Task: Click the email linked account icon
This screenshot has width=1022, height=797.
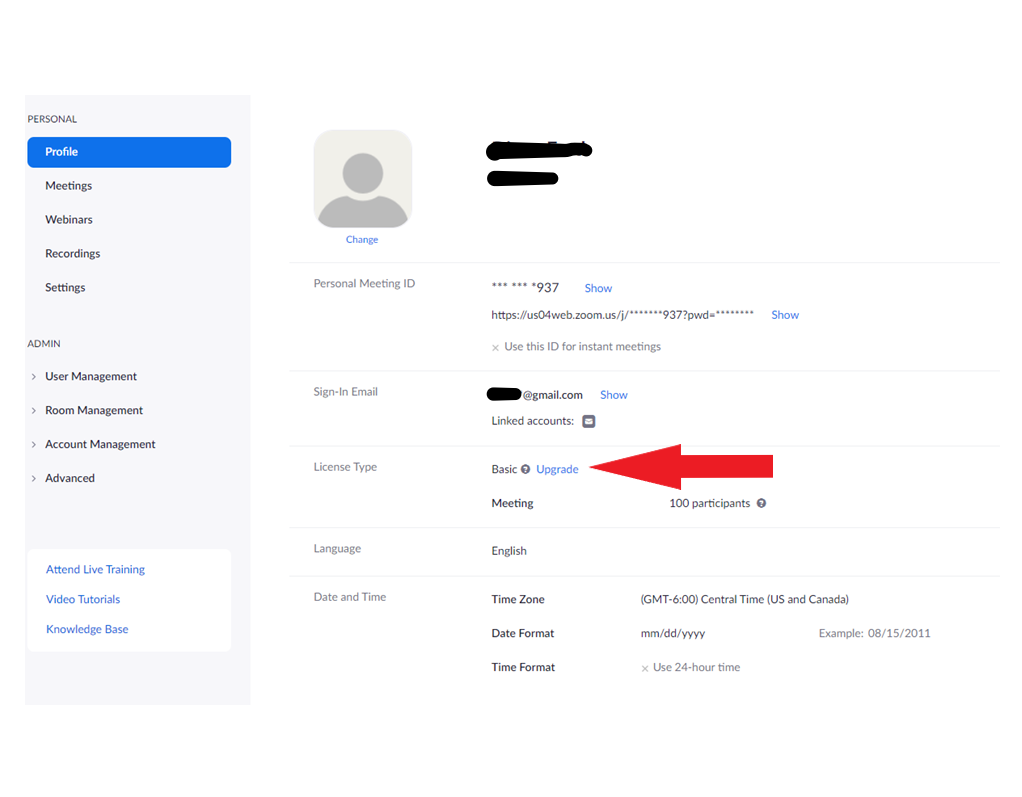Action: [x=588, y=421]
